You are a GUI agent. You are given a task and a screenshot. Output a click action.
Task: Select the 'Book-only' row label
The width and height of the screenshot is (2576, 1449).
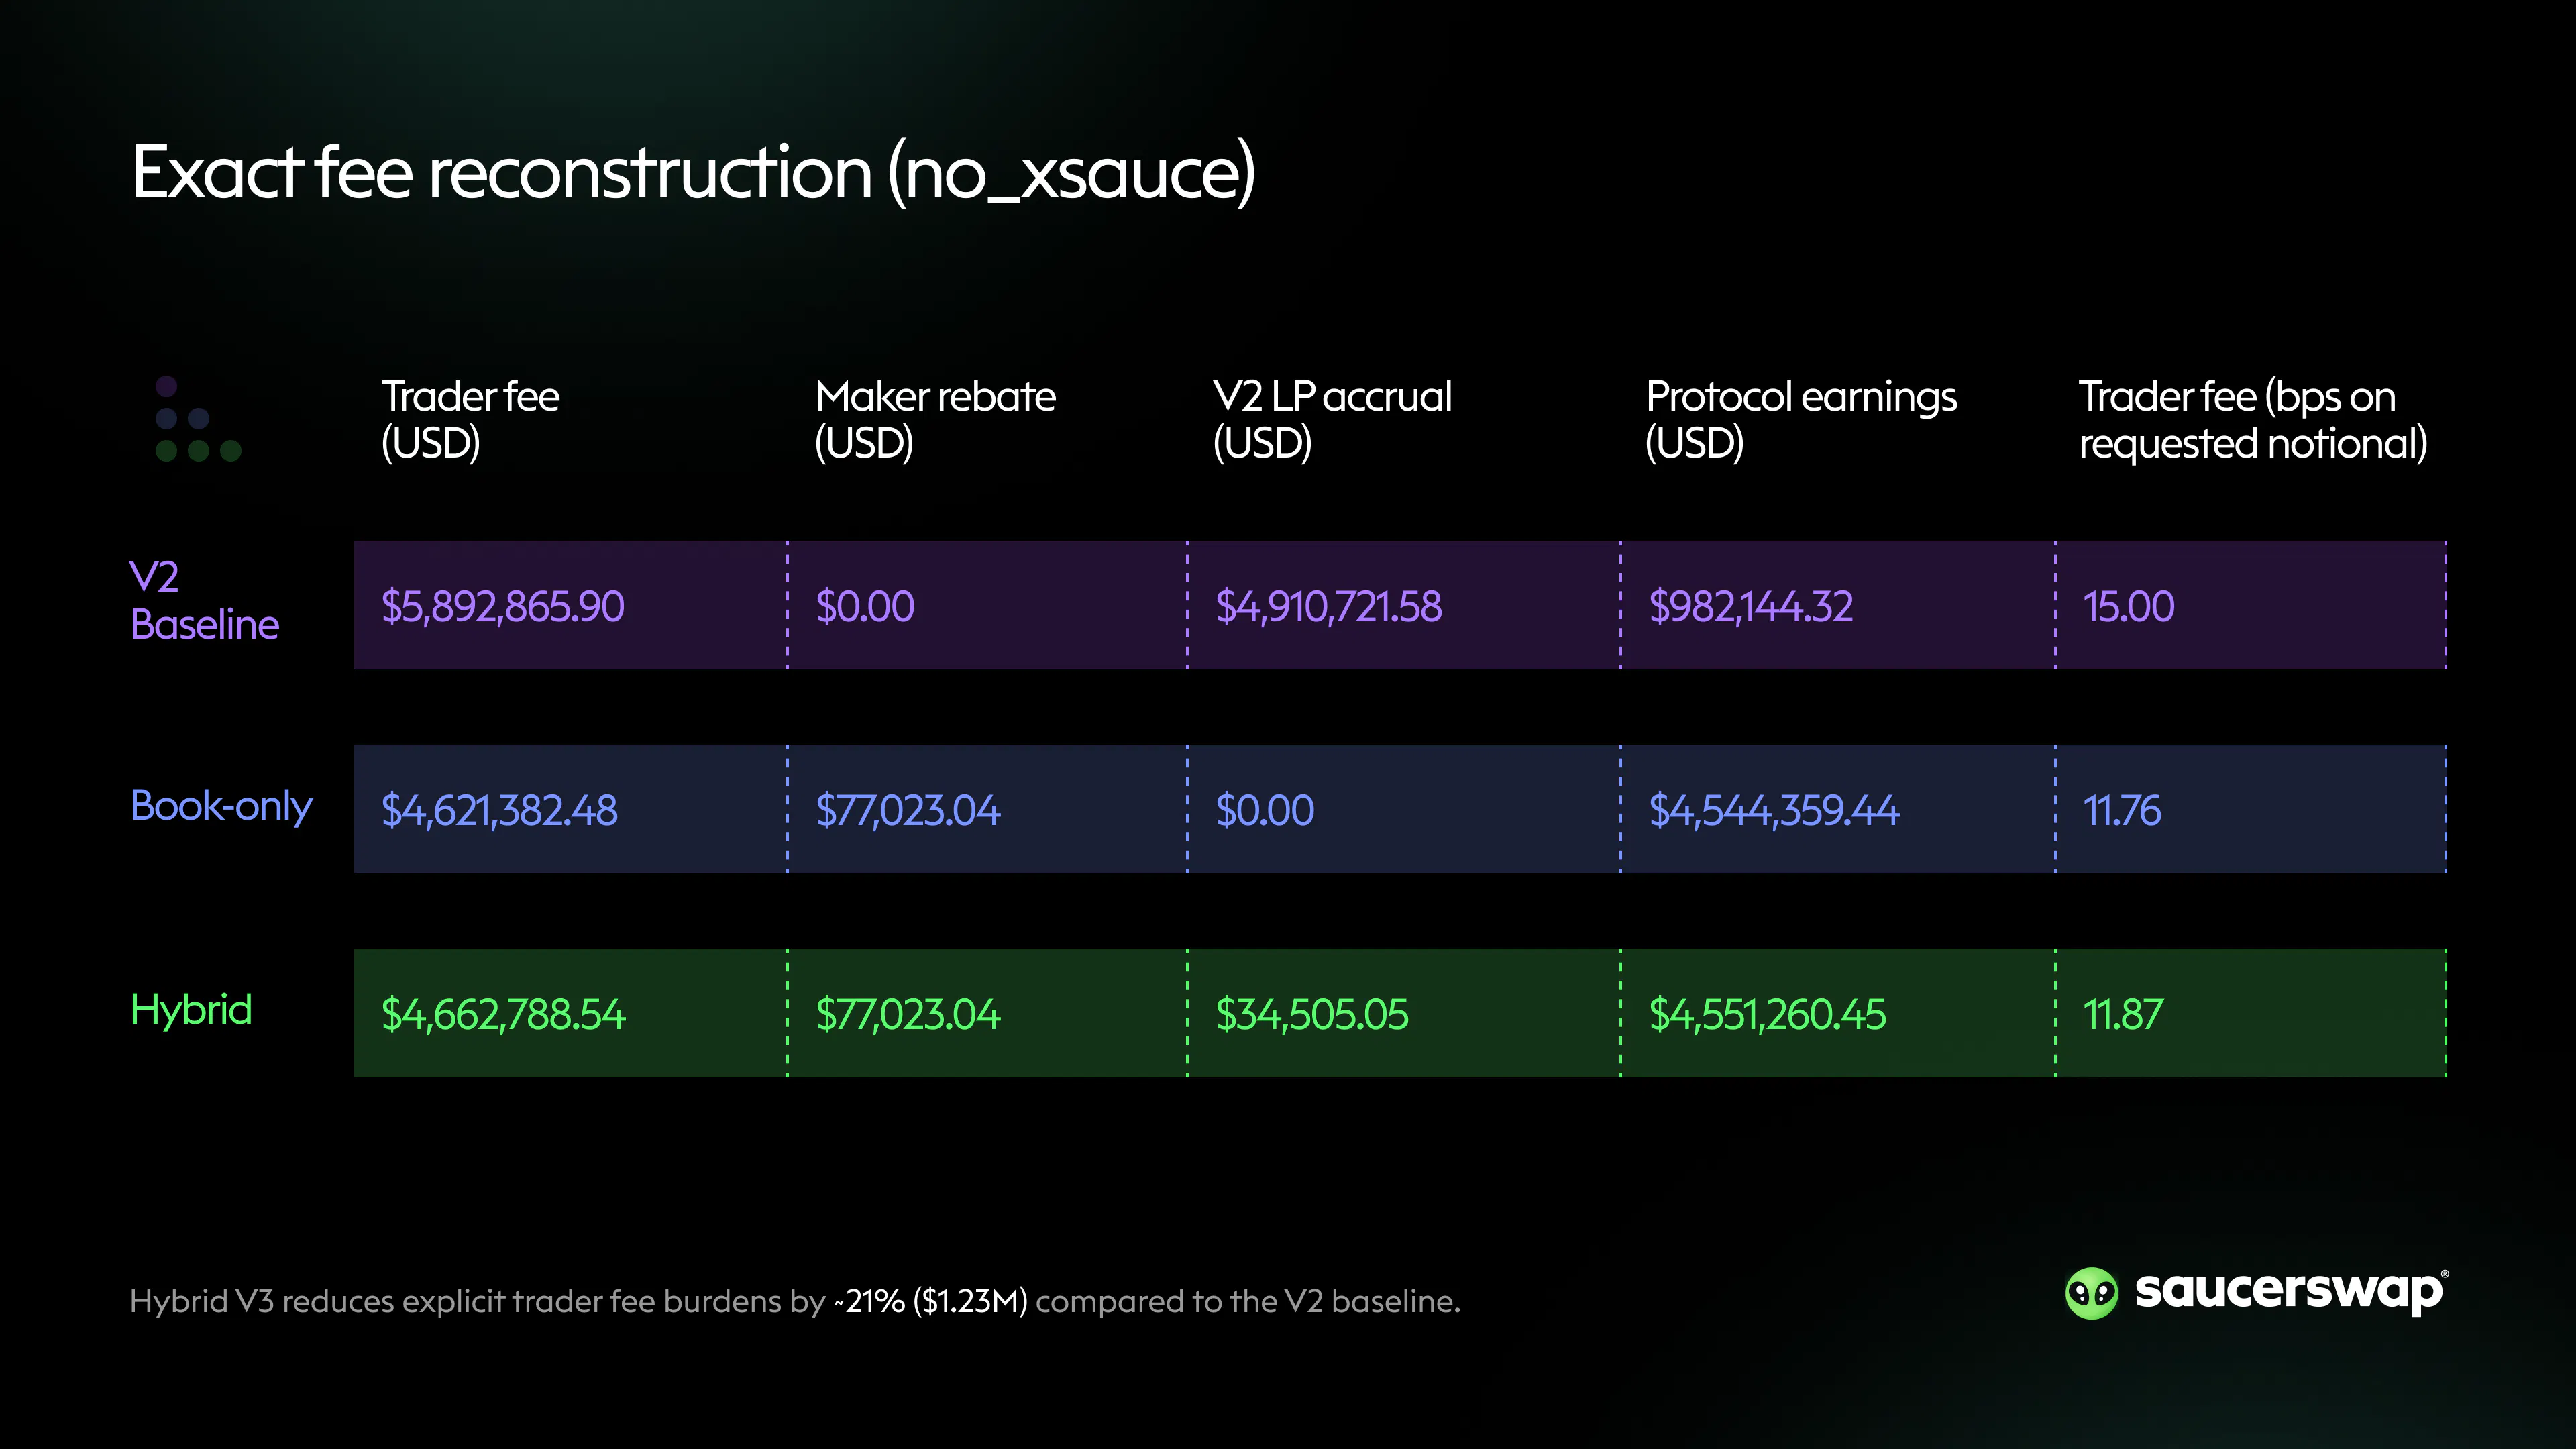coord(221,806)
